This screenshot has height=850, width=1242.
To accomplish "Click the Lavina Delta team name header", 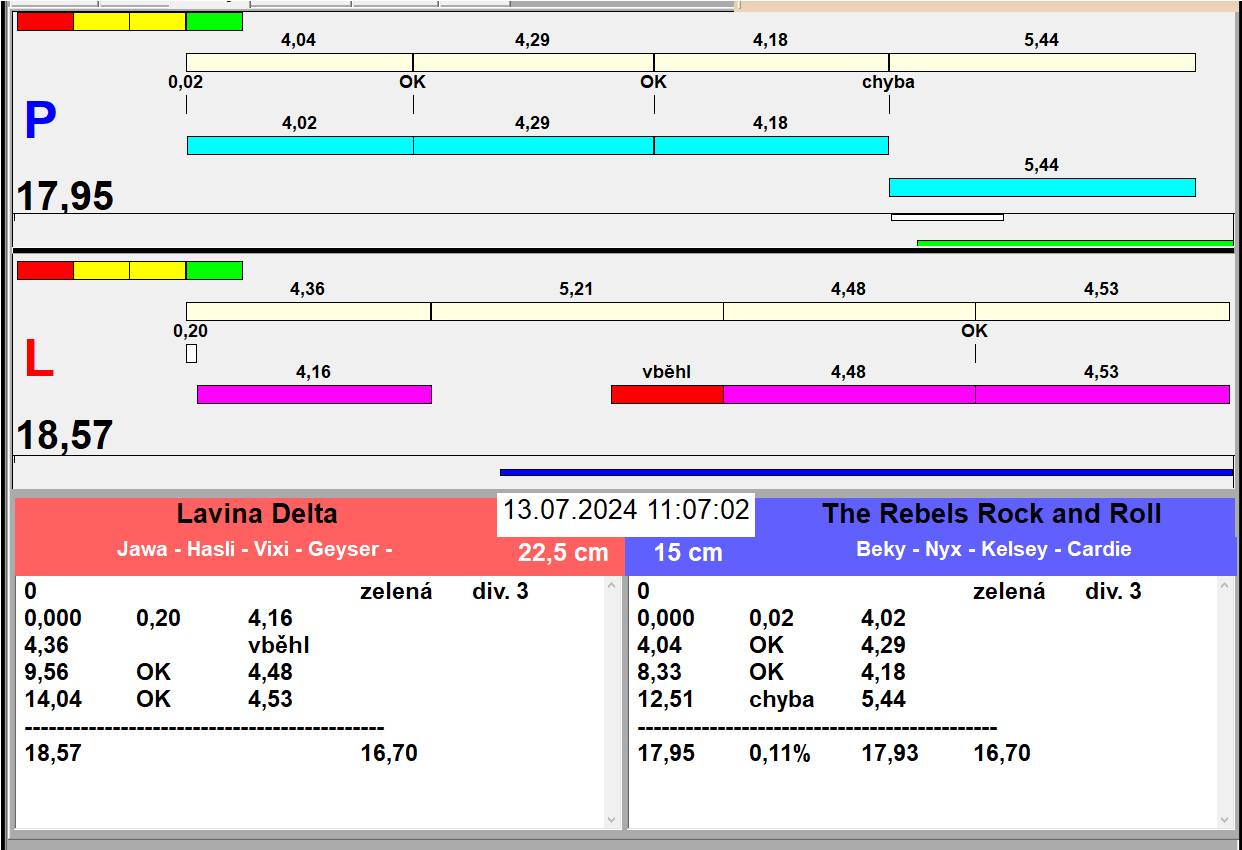I will pos(257,514).
